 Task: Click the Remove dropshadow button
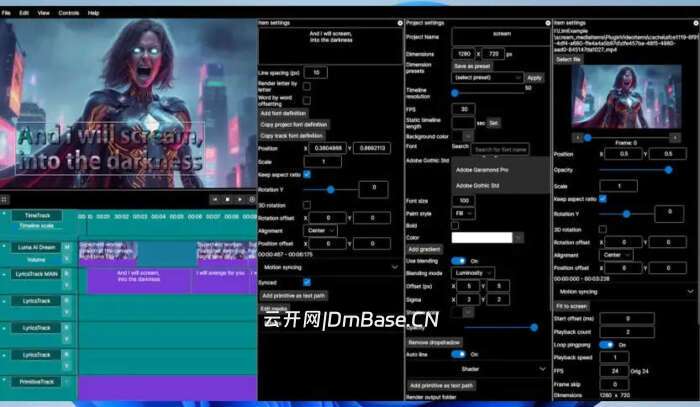click(434, 342)
